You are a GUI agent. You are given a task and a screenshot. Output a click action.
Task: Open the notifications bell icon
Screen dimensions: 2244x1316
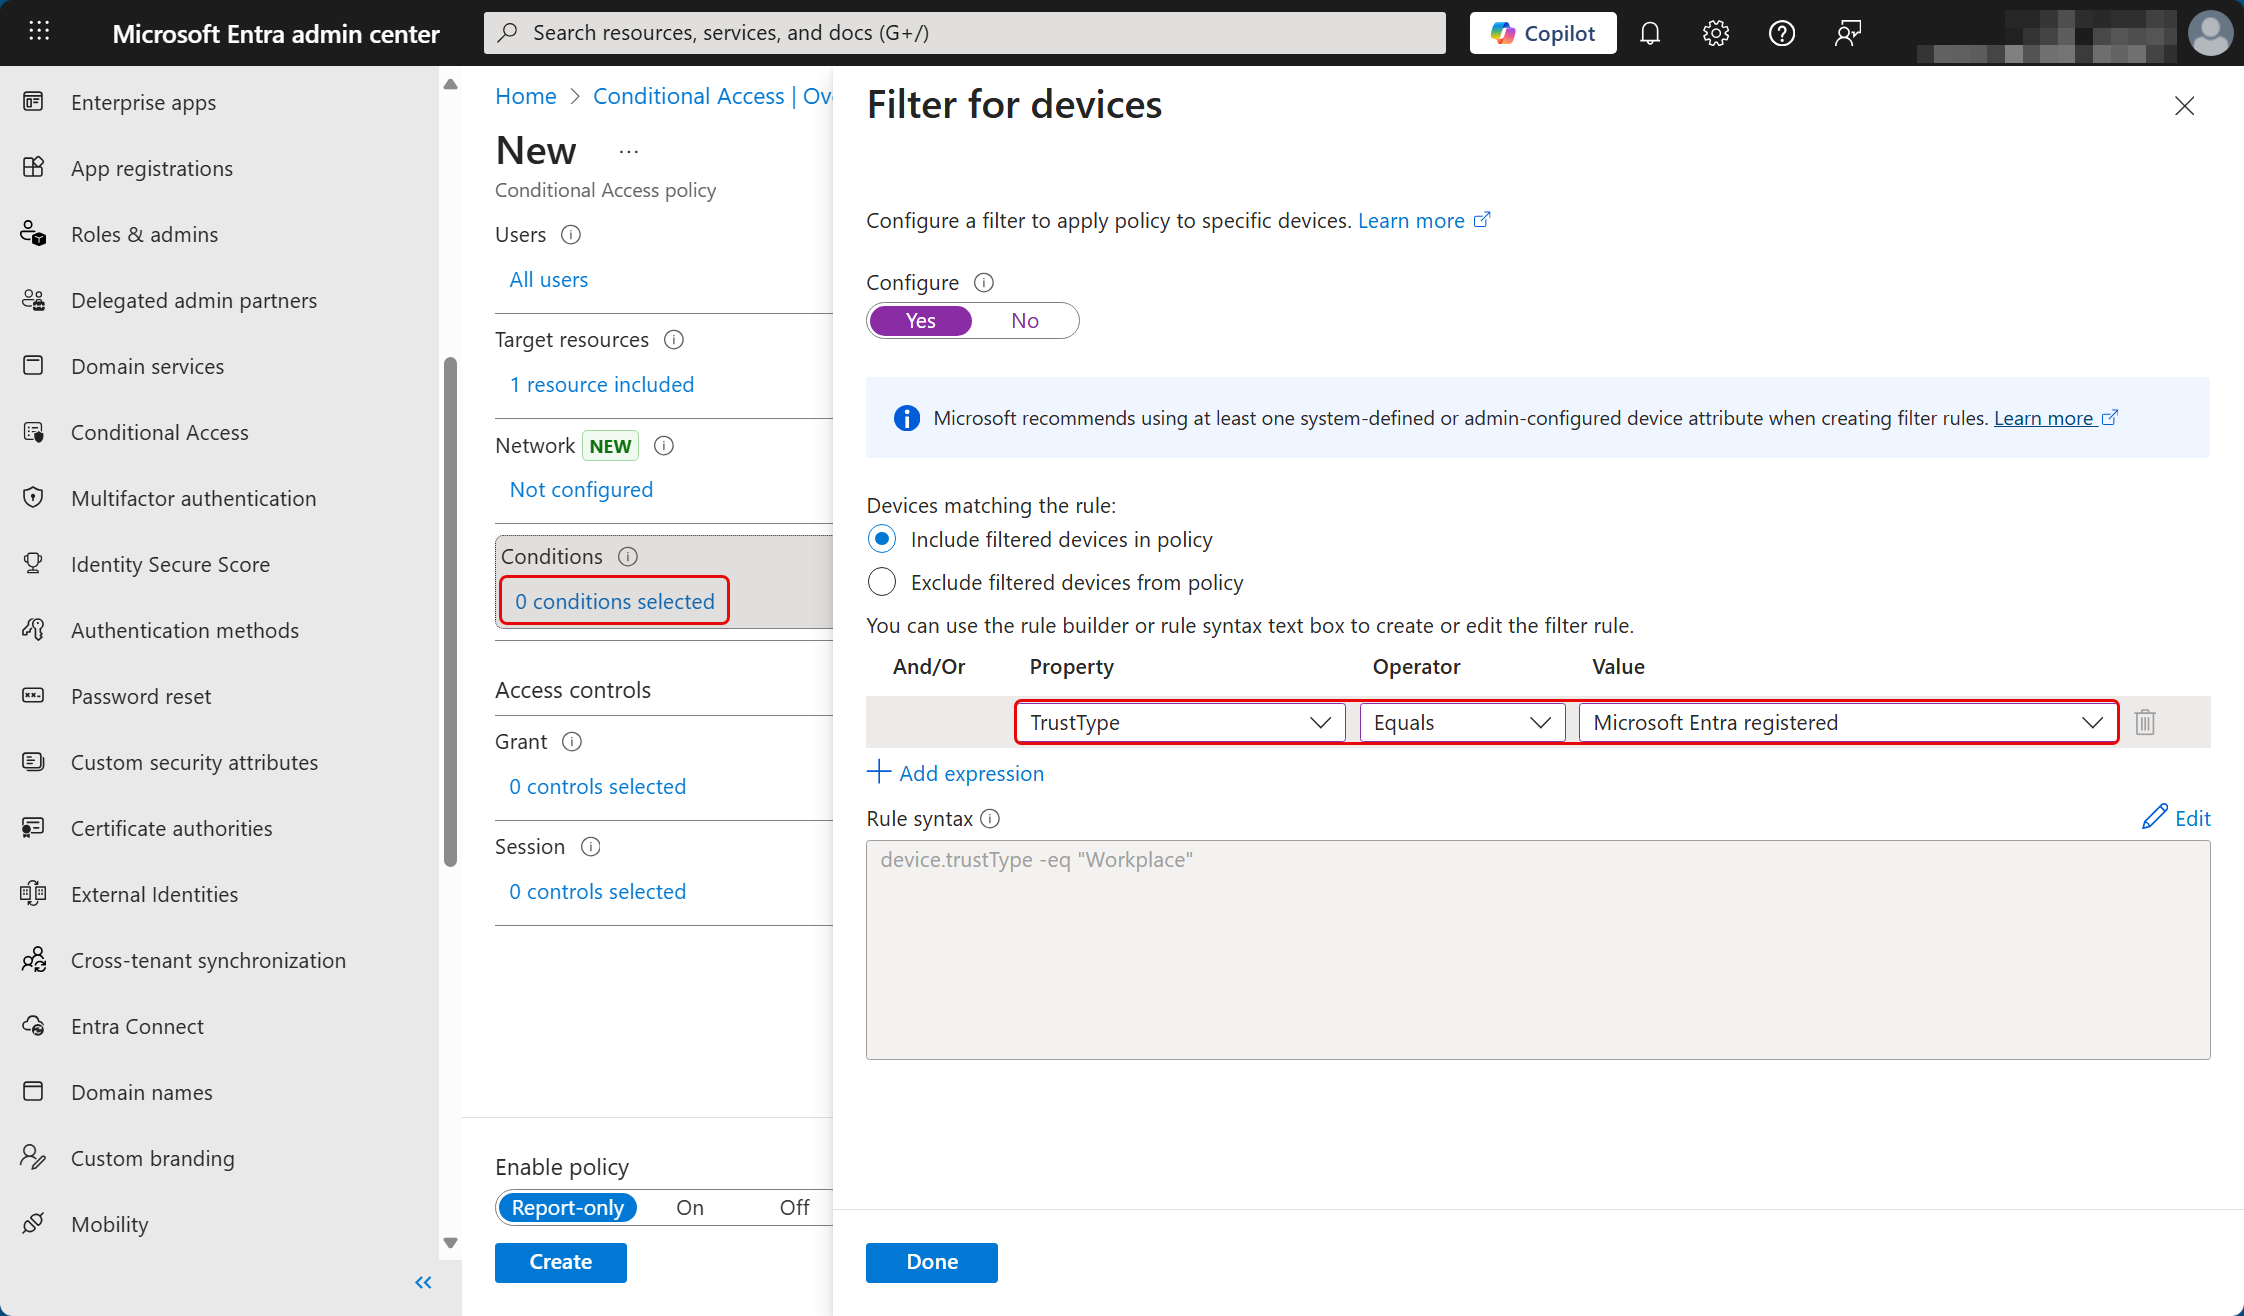tap(1650, 33)
